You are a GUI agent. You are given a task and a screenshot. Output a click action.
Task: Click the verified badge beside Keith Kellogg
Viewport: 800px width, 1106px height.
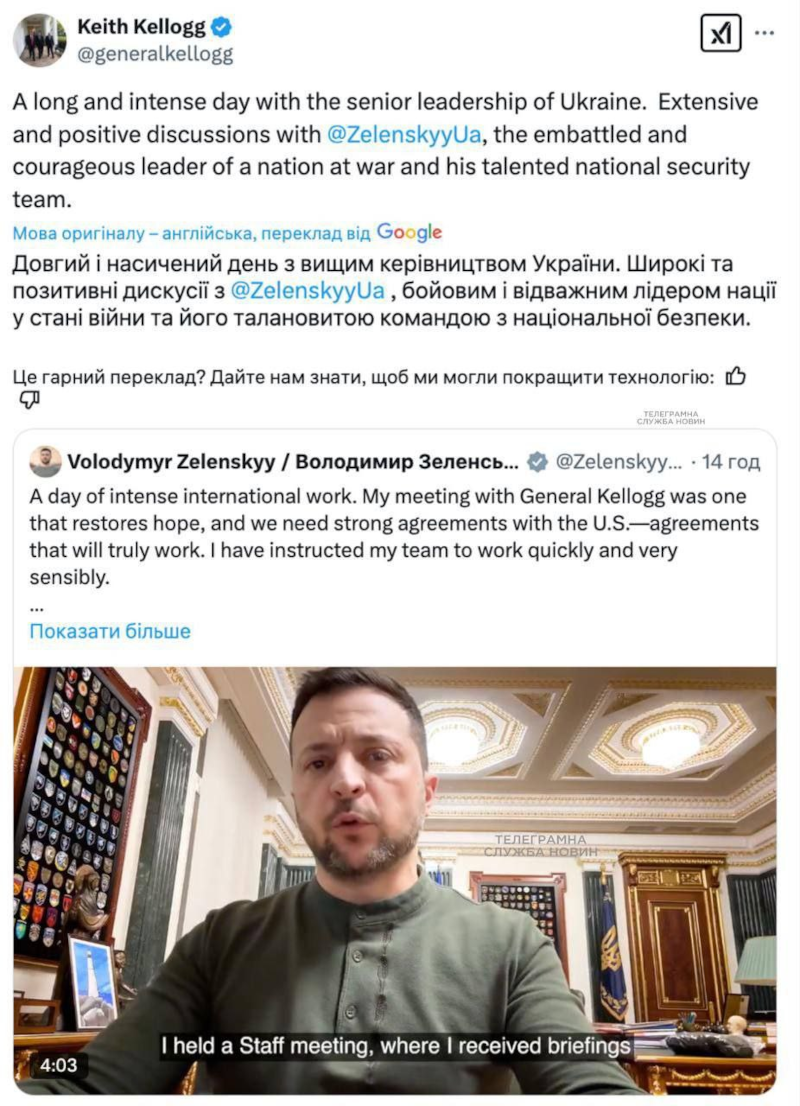[222, 27]
